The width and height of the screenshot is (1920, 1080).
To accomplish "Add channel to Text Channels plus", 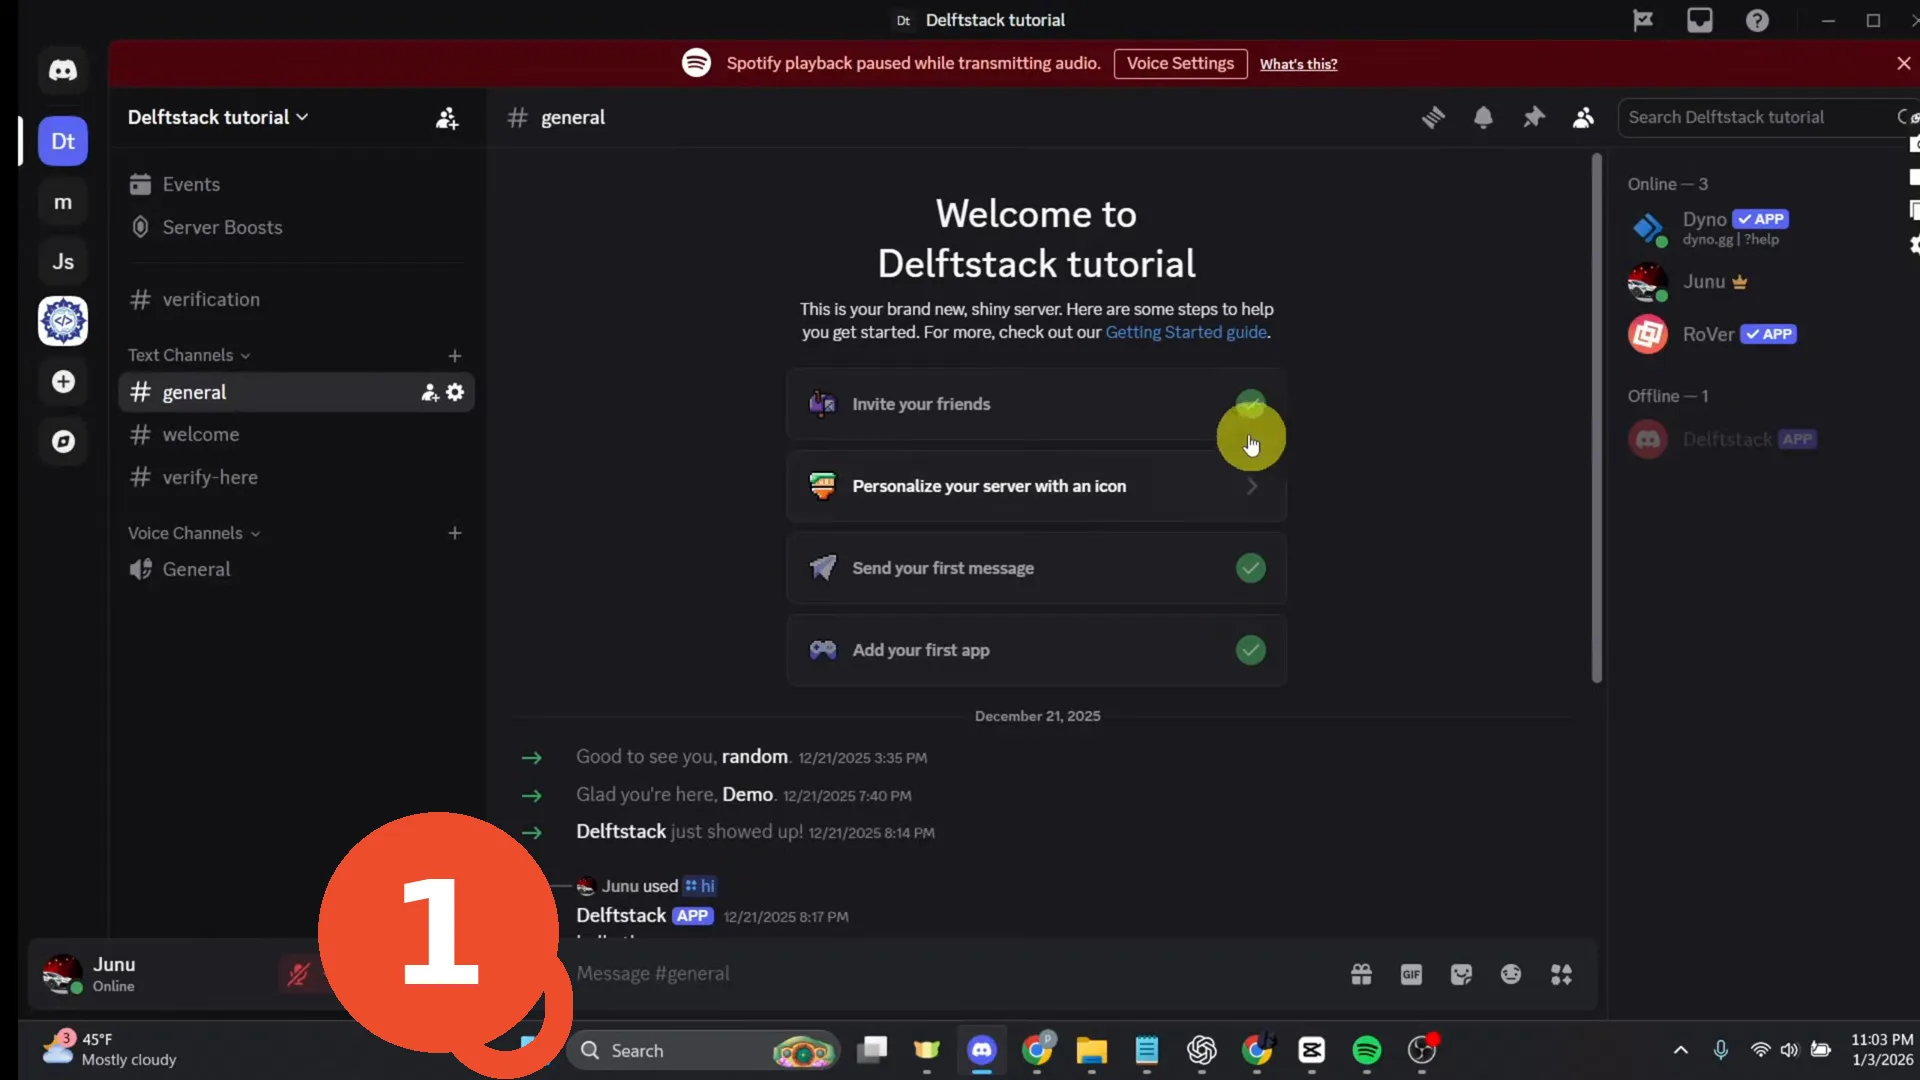I will [x=455, y=356].
